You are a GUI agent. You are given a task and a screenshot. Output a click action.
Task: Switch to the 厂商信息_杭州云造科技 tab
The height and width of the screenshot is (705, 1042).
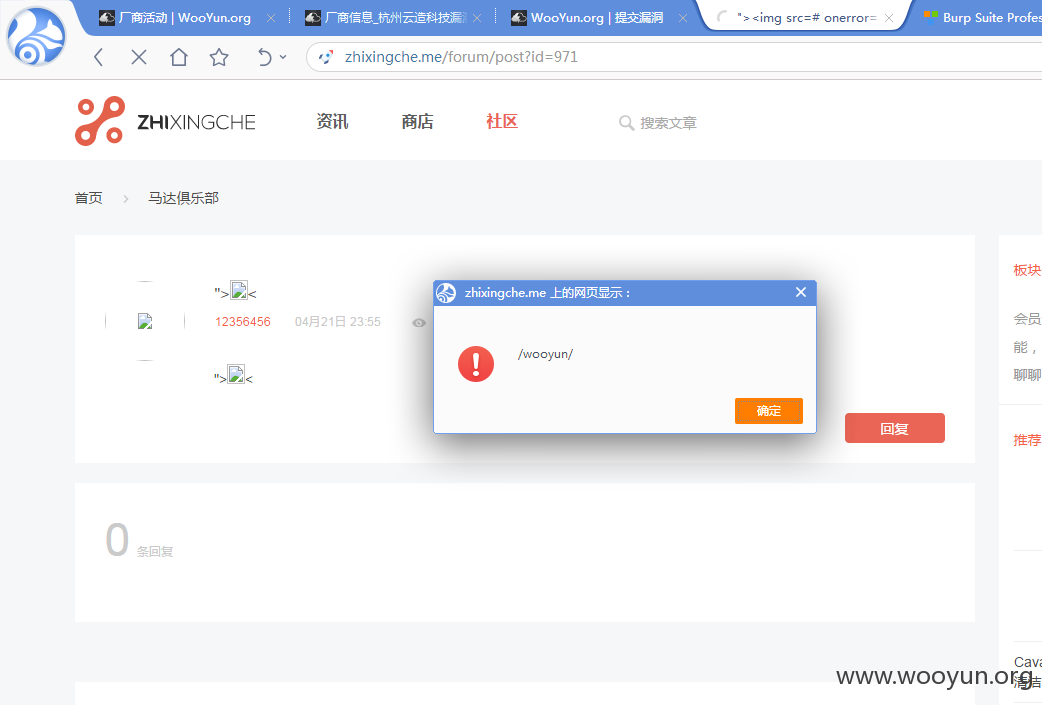point(386,18)
